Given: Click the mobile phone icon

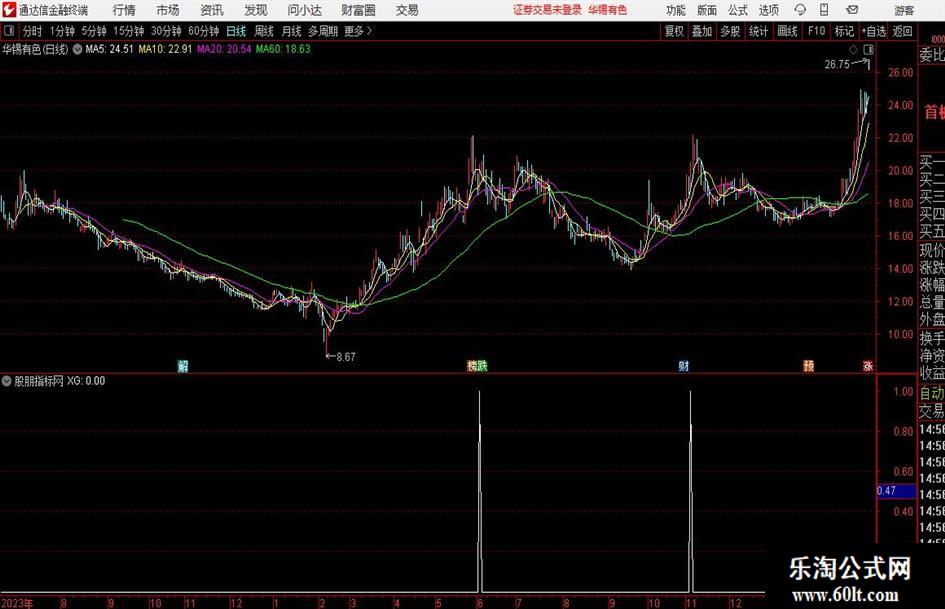Looking at the screenshot, I should pyautogui.click(x=824, y=10).
